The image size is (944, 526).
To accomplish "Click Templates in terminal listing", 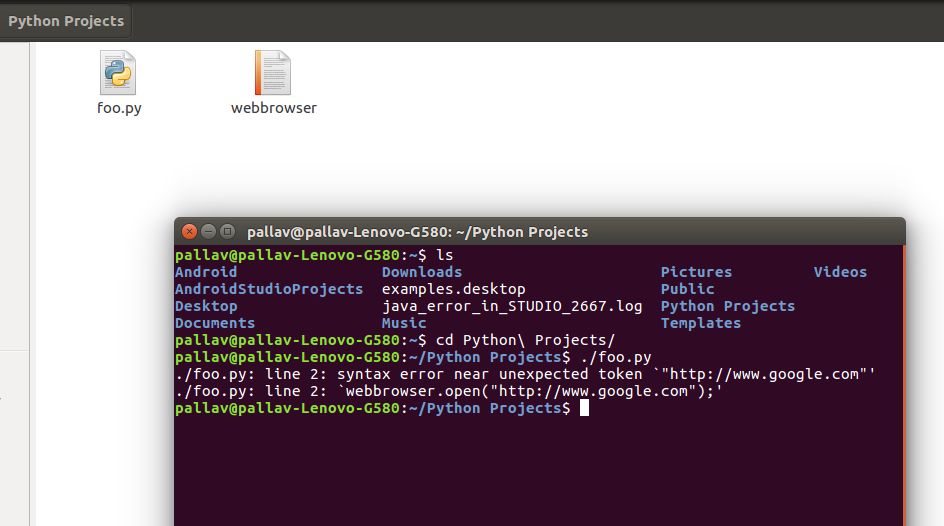I will pyautogui.click(x=701, y=323).
